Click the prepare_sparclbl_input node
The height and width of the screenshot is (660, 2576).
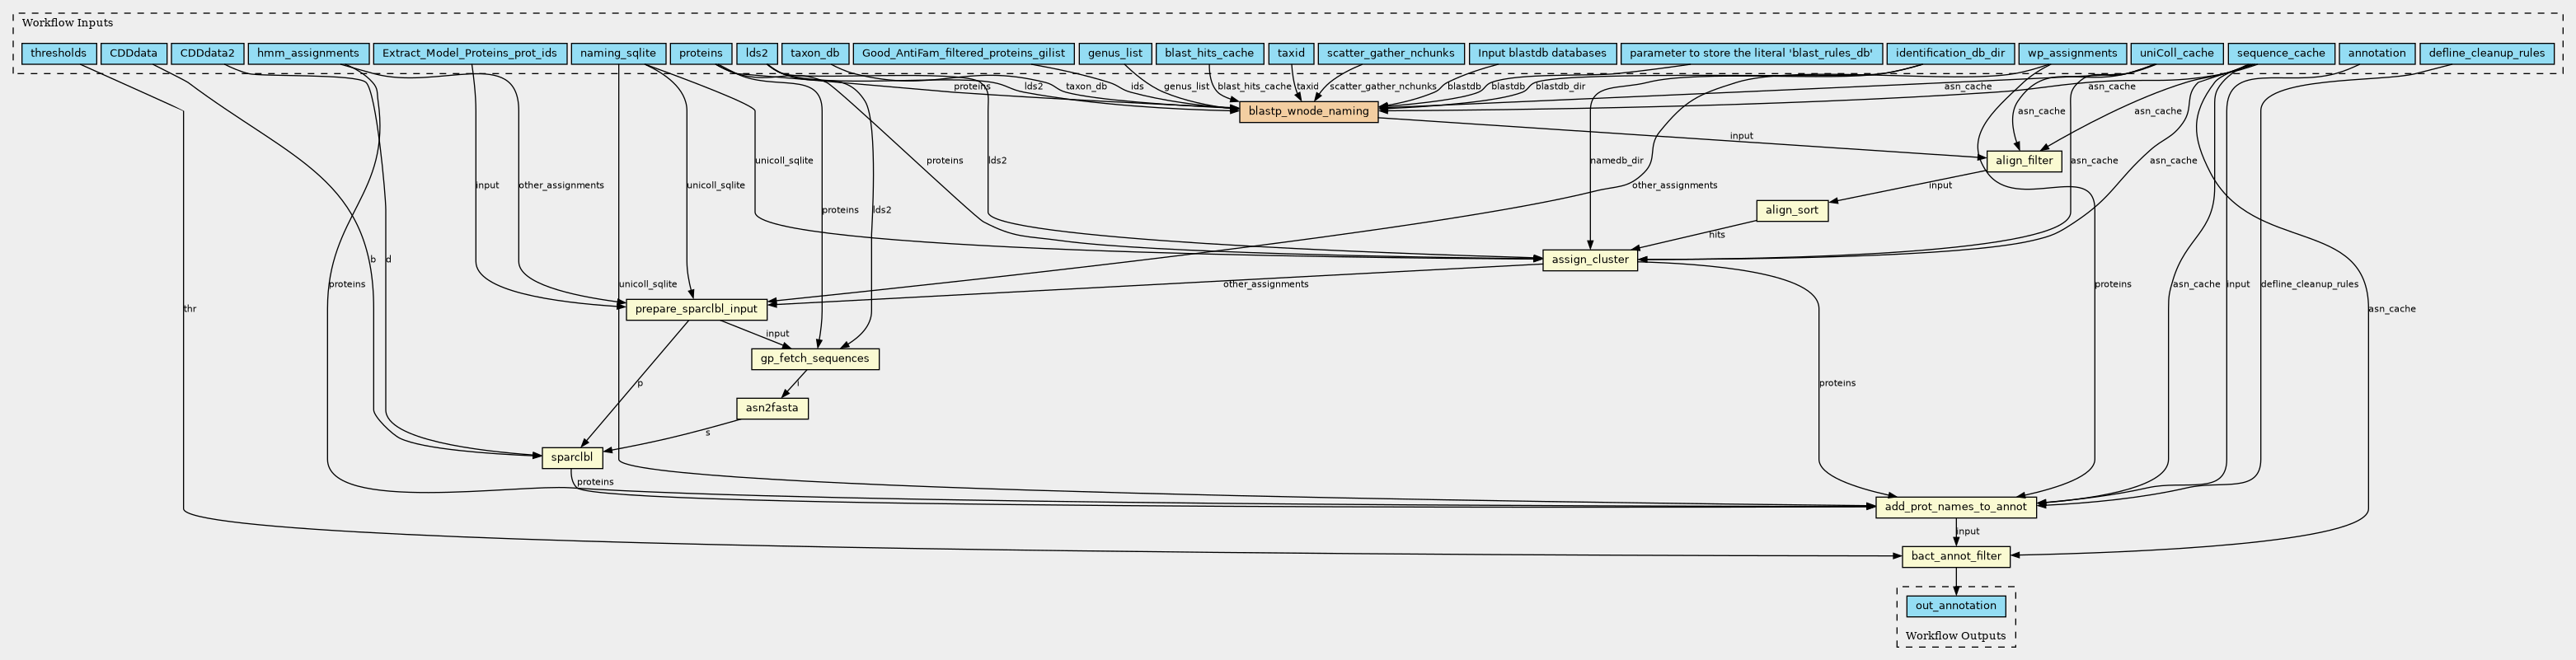click(x=697, y=309)
